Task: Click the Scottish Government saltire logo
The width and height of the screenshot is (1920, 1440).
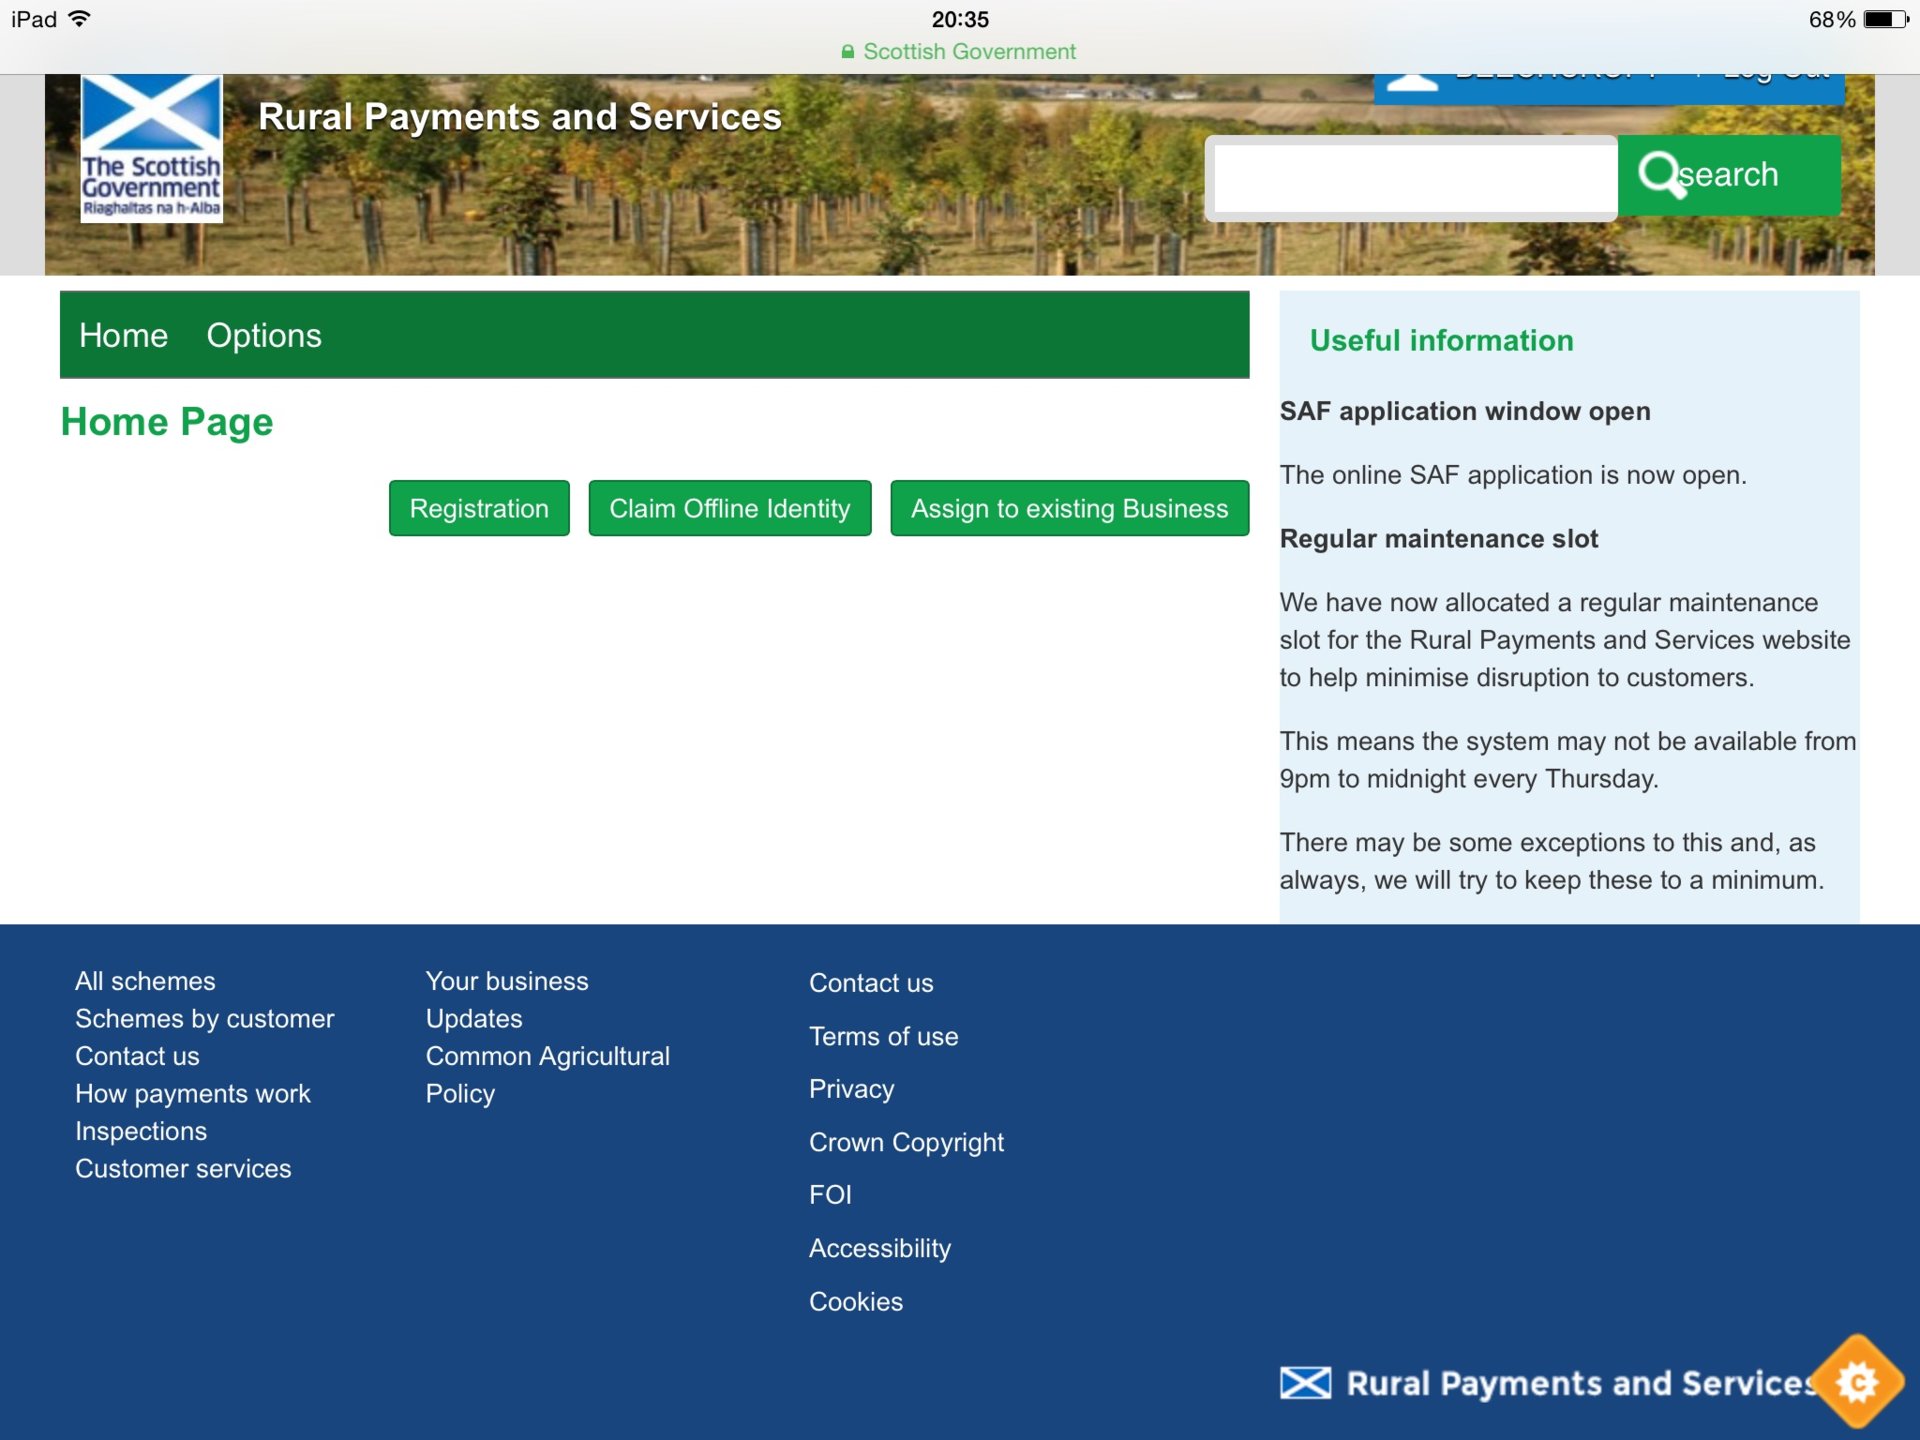Action: point(150,150)
